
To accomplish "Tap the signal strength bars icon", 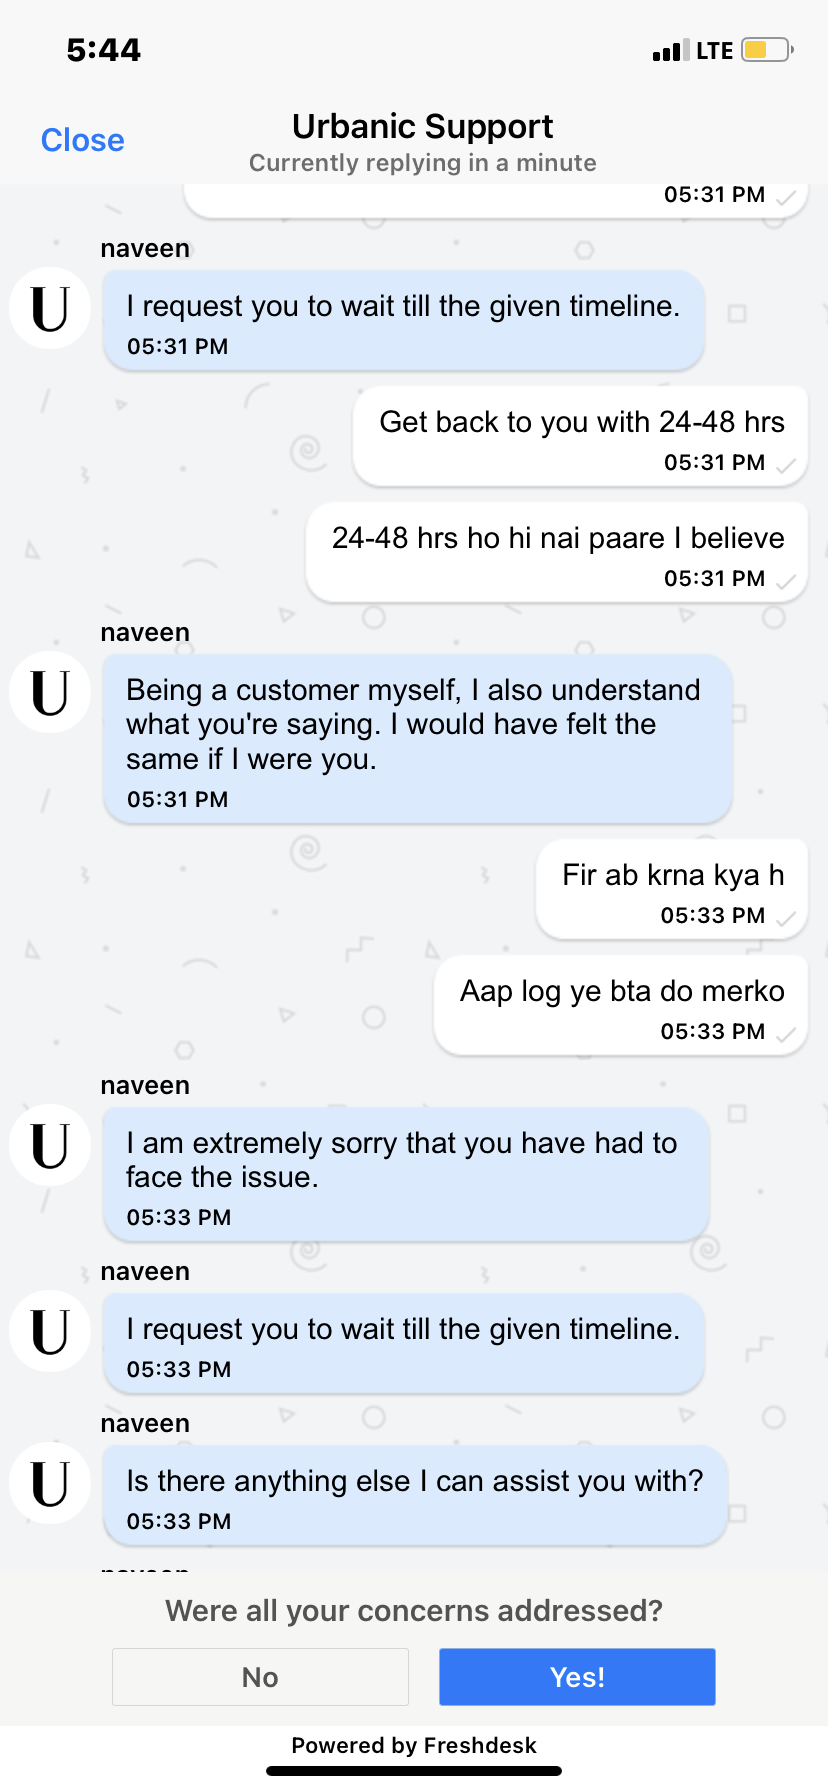I will (670, 51).
